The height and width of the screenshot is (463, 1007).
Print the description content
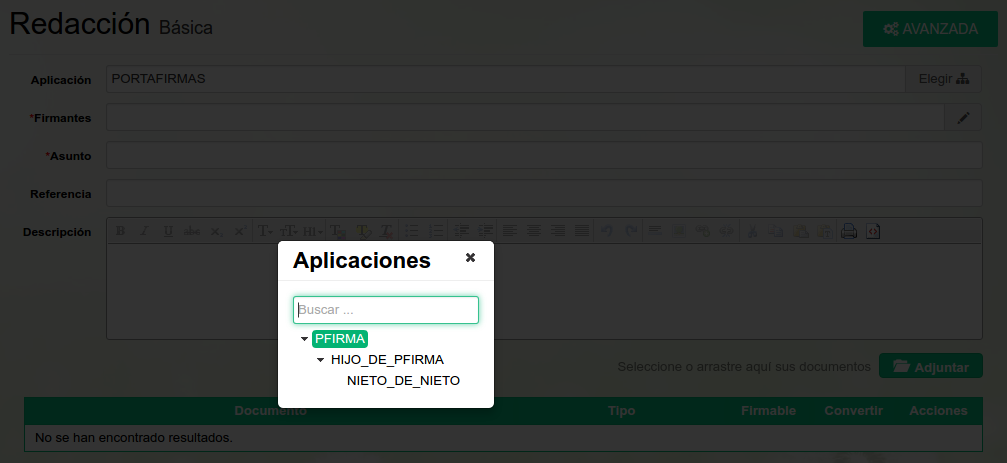tap(849, 231)
